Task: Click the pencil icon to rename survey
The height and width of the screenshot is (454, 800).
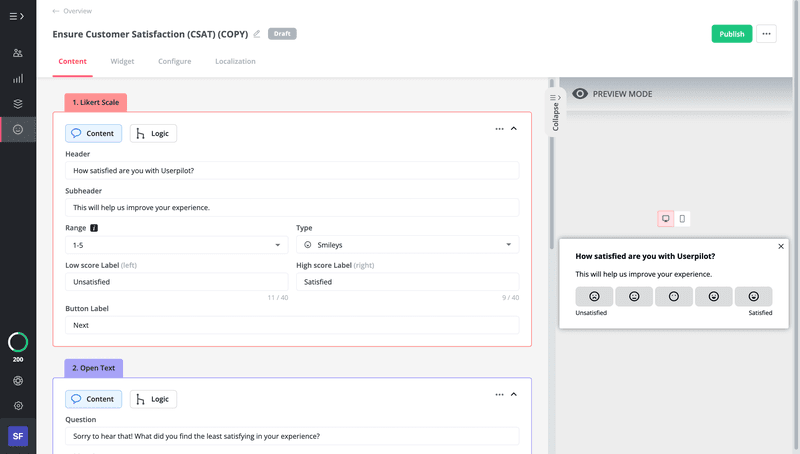Action: pos(257,34)
